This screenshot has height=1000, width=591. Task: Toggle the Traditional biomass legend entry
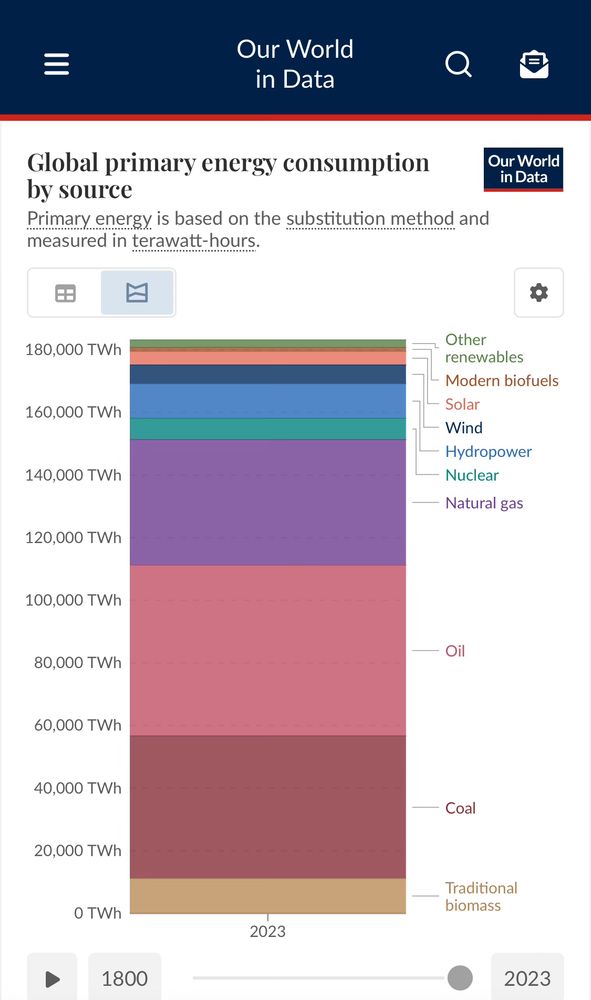[481, 896]
